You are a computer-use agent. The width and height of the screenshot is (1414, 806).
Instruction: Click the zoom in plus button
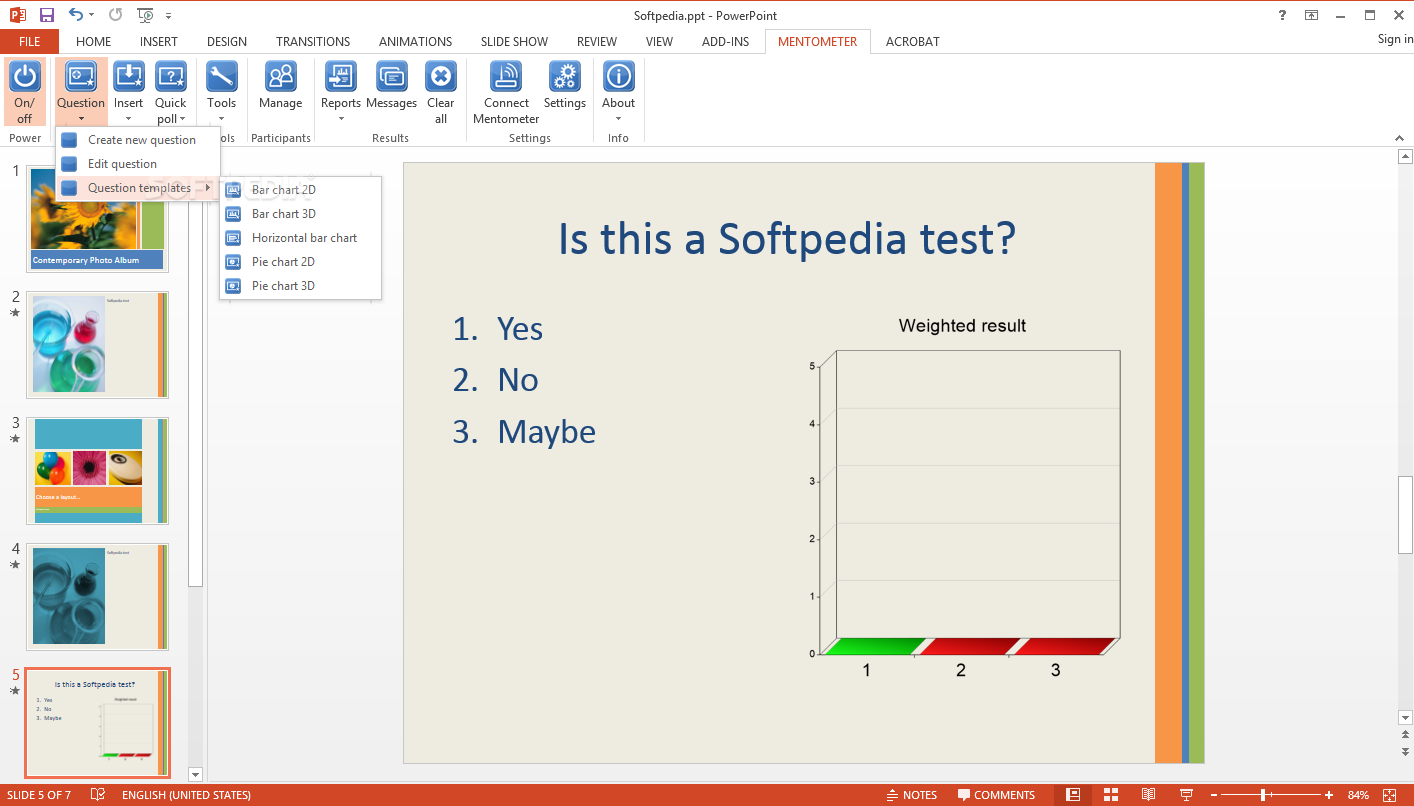coord(1329,795)
